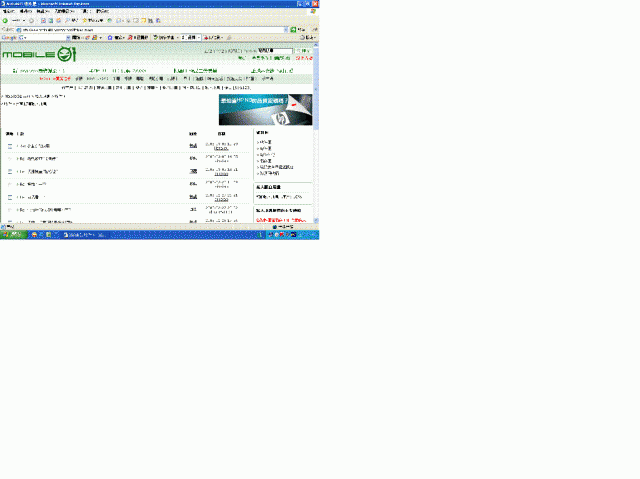
Task: Click inside the browser address bar
Action: click(149, 30)
